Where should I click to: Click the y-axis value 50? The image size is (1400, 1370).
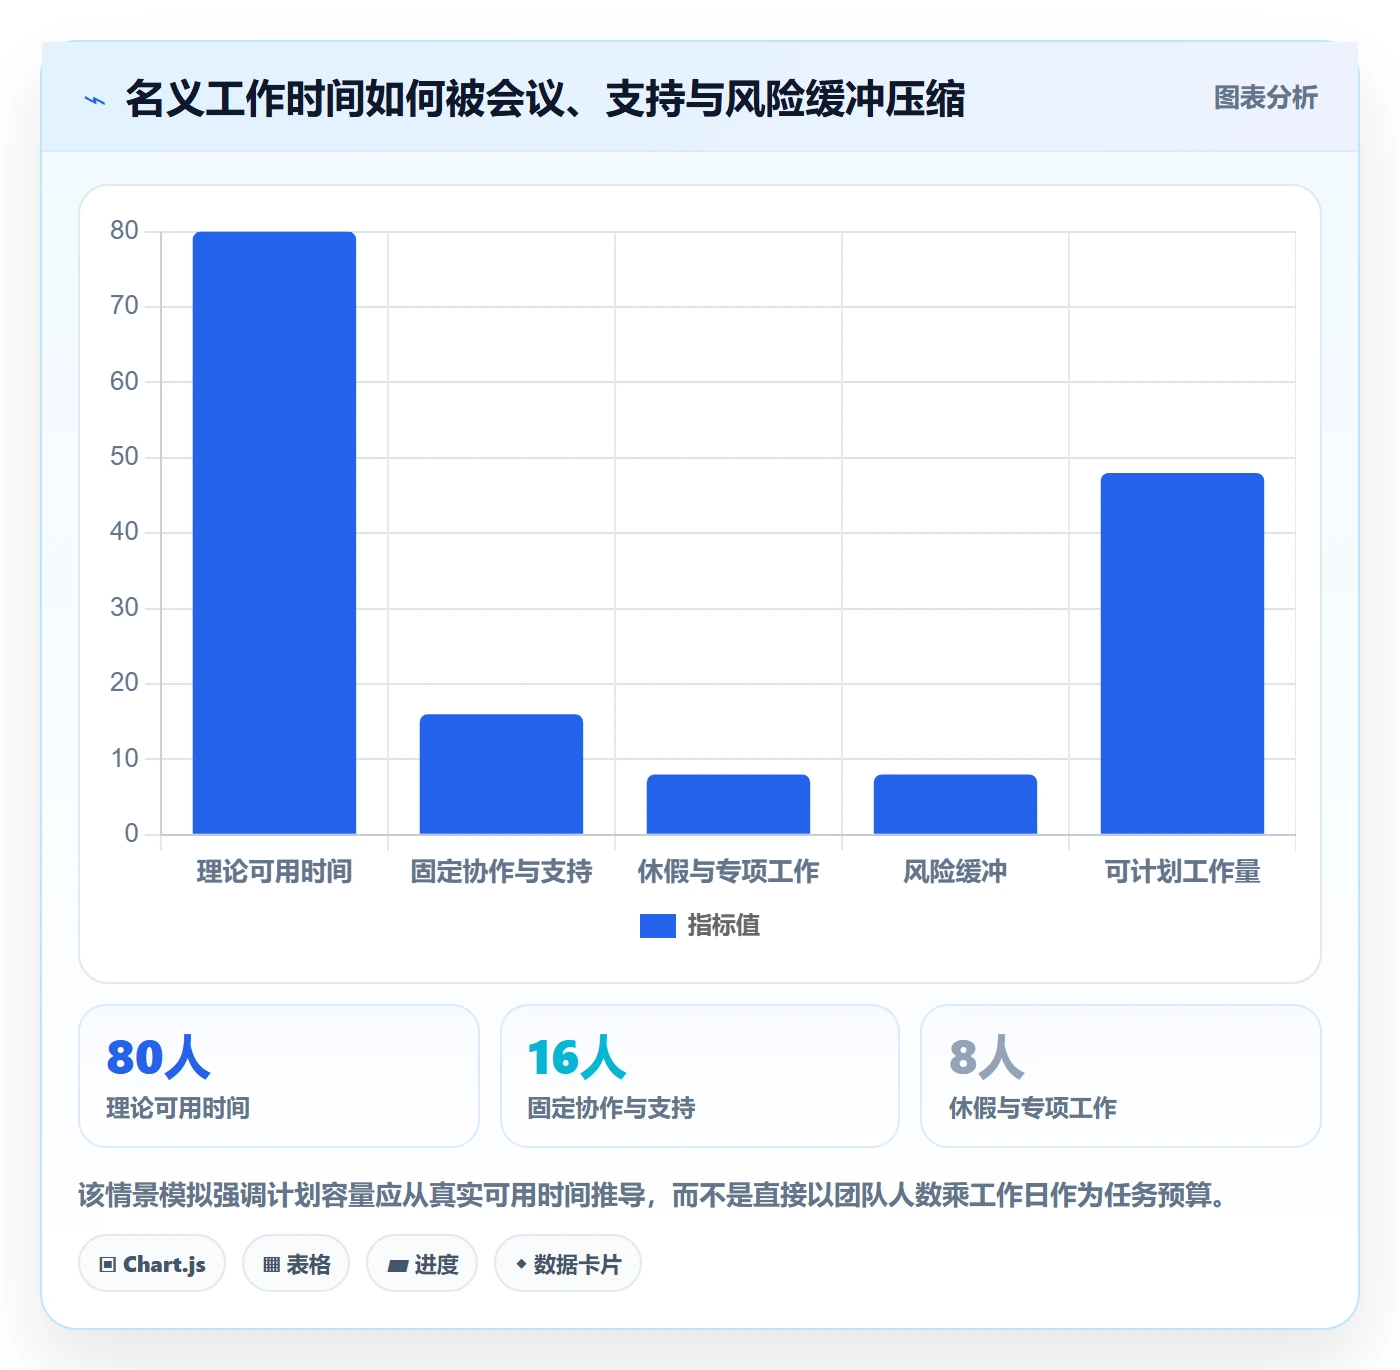pos(124,457)
